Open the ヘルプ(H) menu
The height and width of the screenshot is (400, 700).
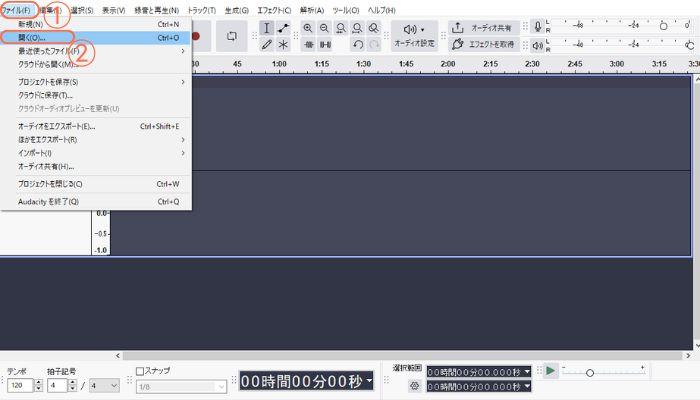(x=382, y=10)
